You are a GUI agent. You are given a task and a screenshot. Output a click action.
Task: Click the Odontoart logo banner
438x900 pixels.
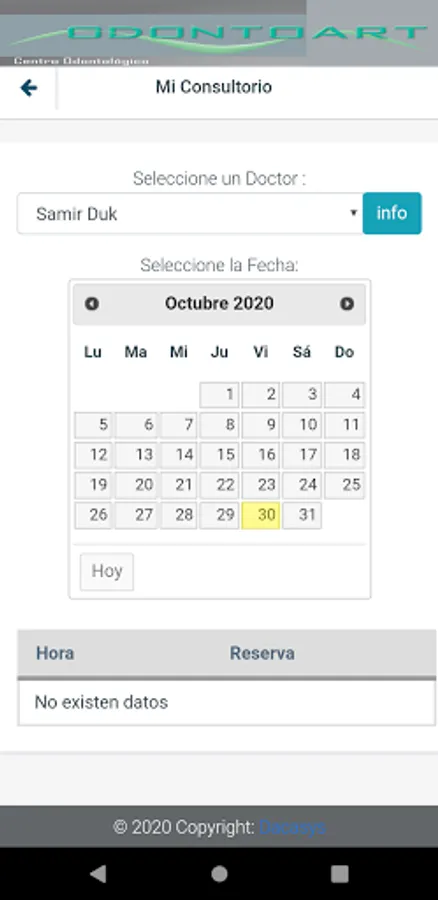[219, 33]
